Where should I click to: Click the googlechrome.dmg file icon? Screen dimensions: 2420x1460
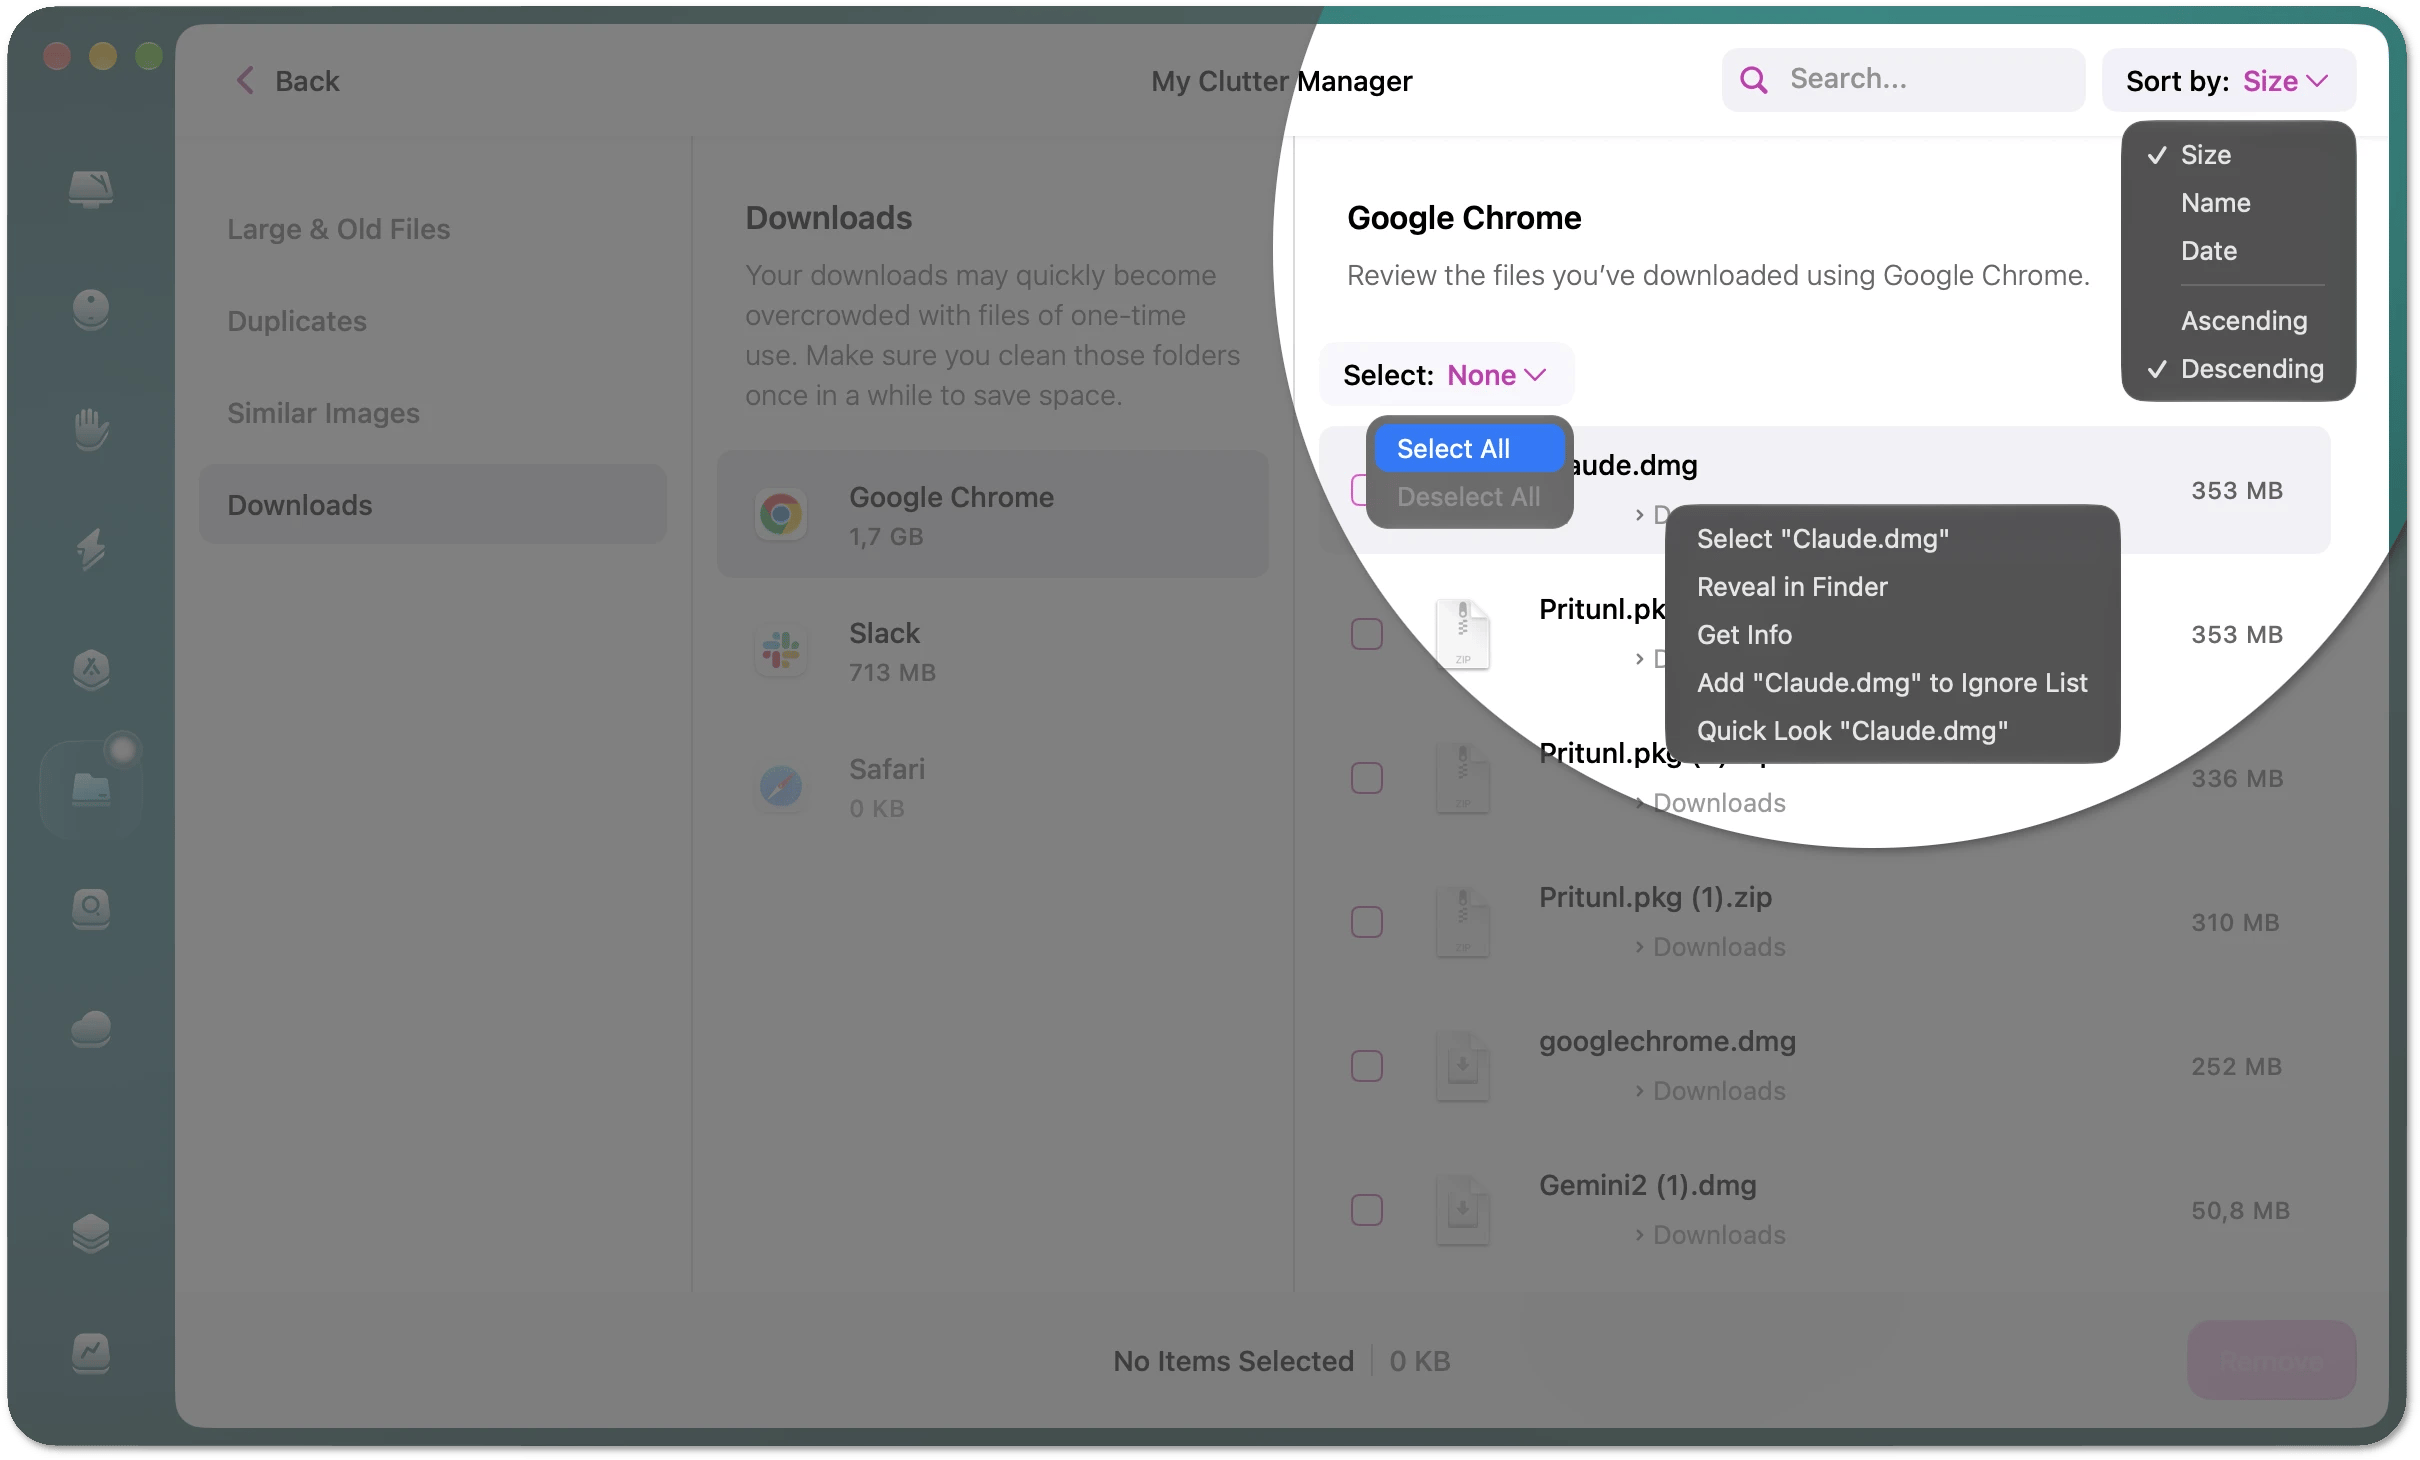1463,1066
